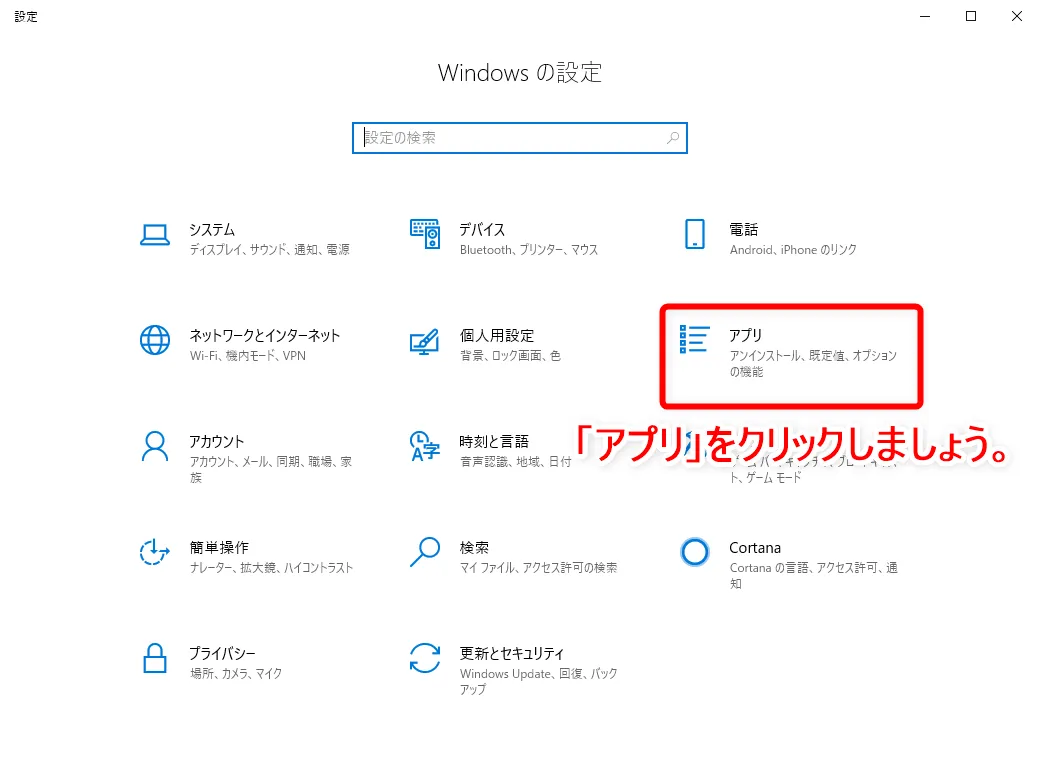Viewport: 1040px width, 764px height.
Task: Select the 個人用設定 title
Action: pos(497,336)
